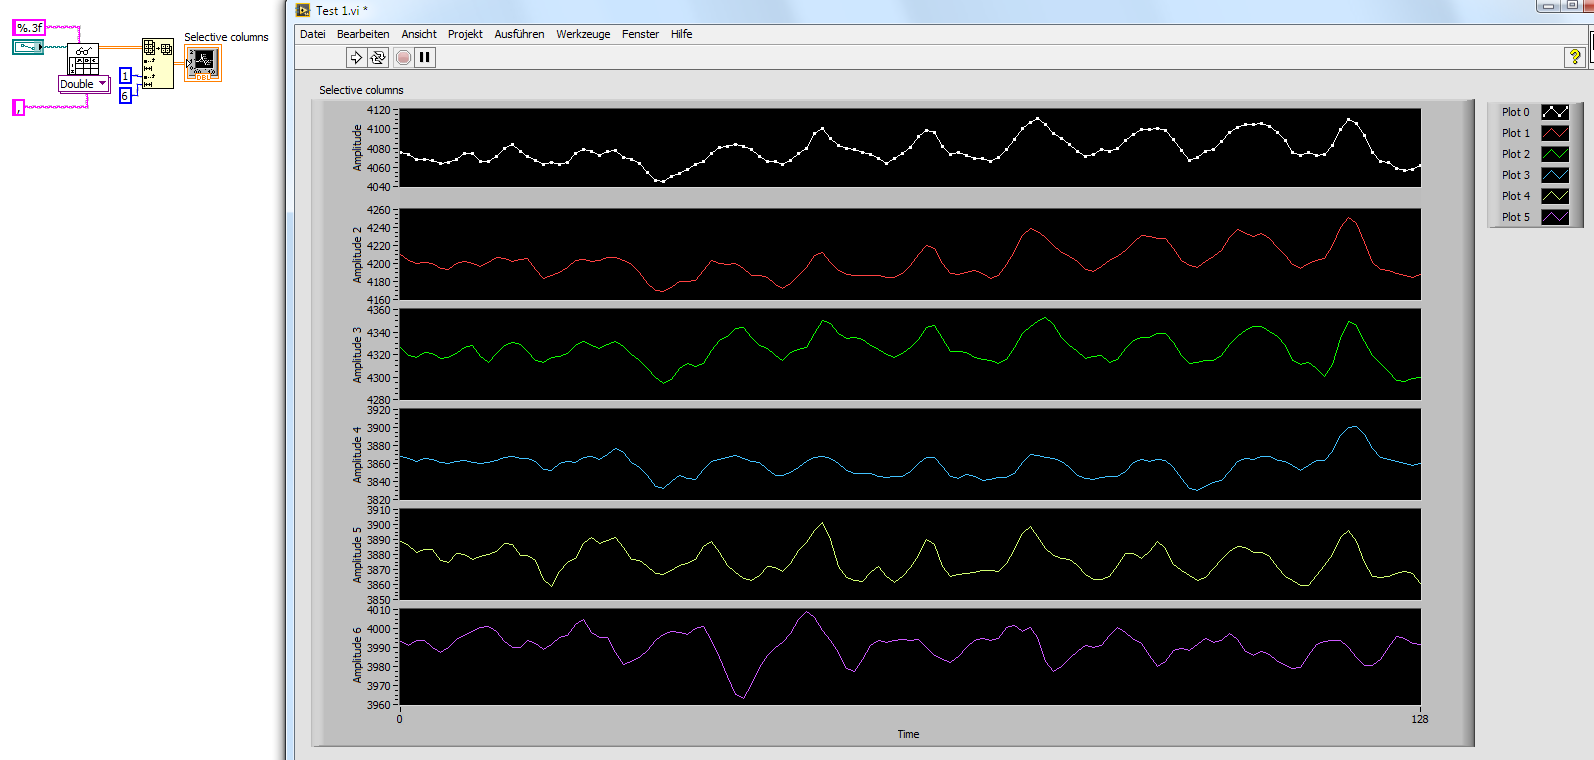Pause the VI execution

[x=425, y=57]
